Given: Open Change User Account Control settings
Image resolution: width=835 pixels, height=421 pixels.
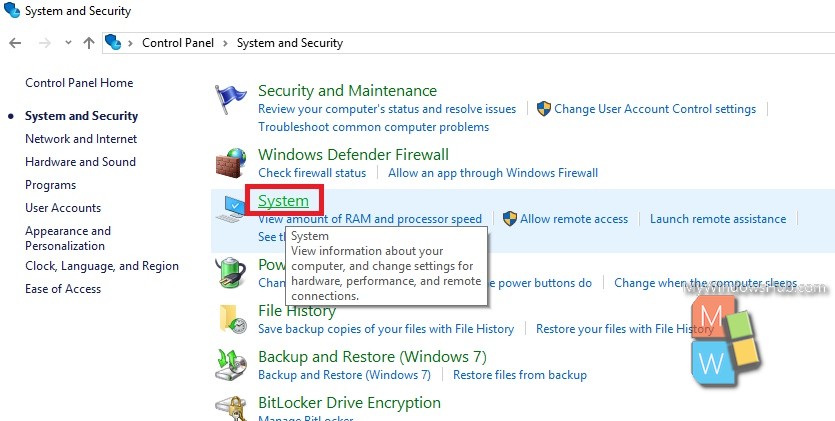Looking at the screenshot, I should [x=655, y=109].
